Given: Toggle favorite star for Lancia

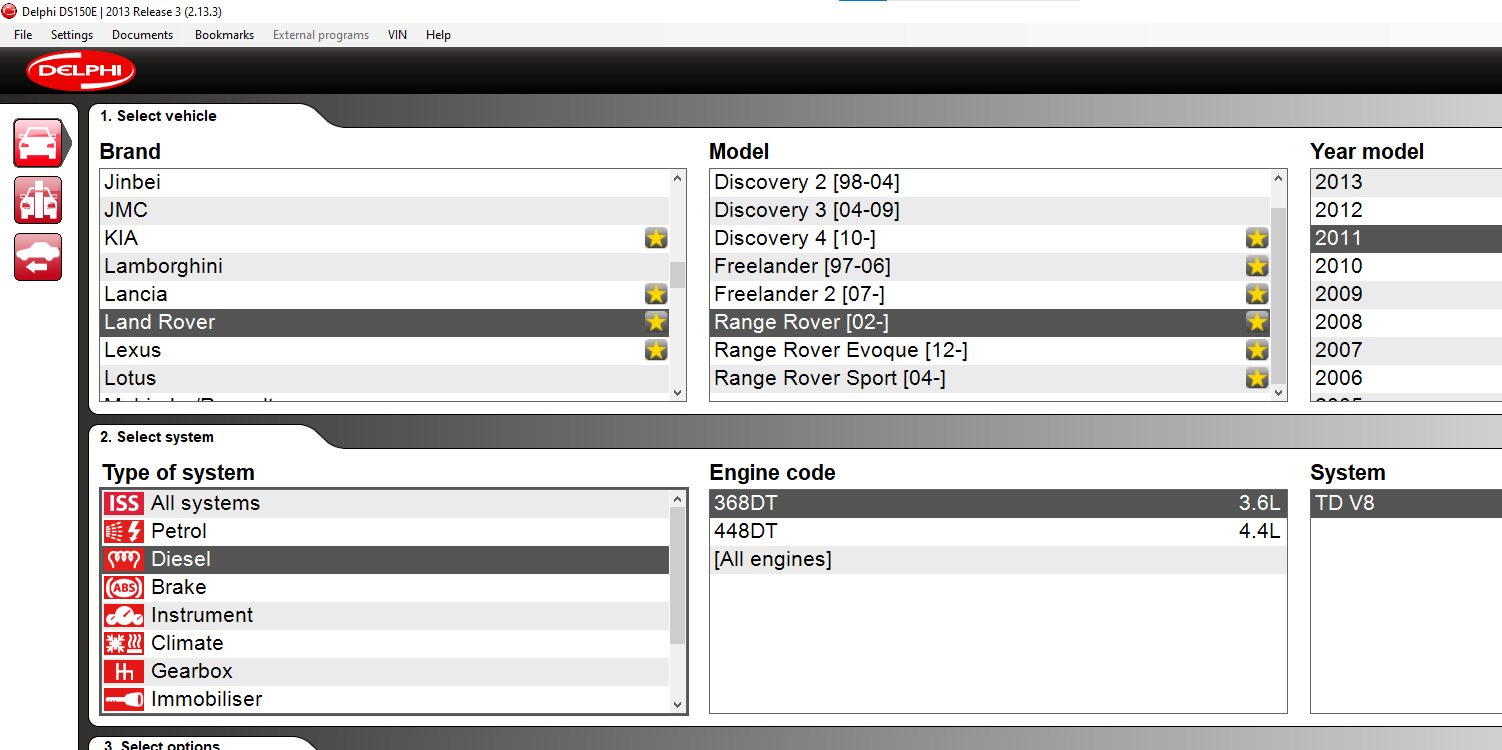Looking at the screenshot, I should [656, 294].
